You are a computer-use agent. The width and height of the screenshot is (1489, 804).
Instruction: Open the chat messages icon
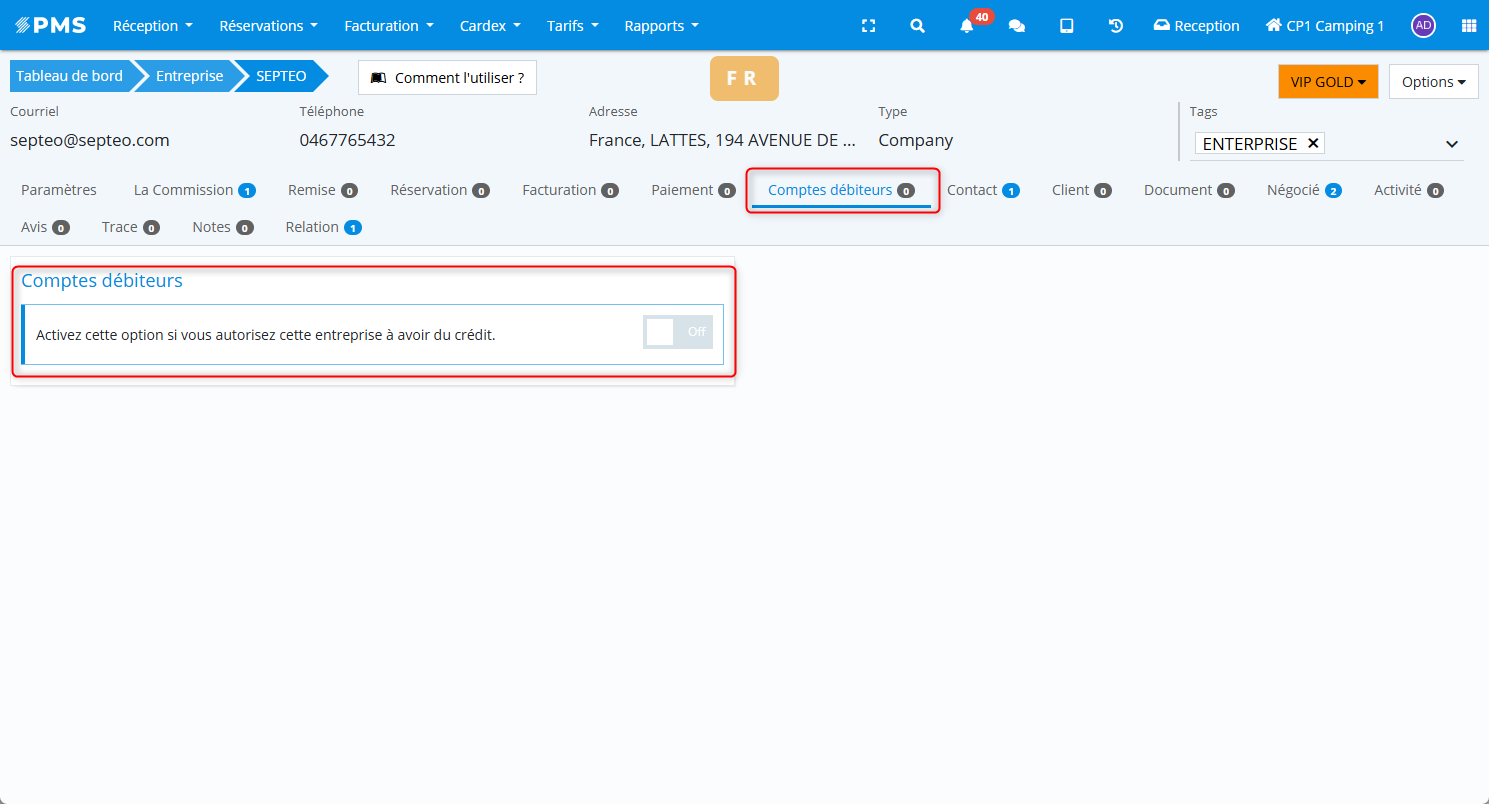tap(1017, 26)
